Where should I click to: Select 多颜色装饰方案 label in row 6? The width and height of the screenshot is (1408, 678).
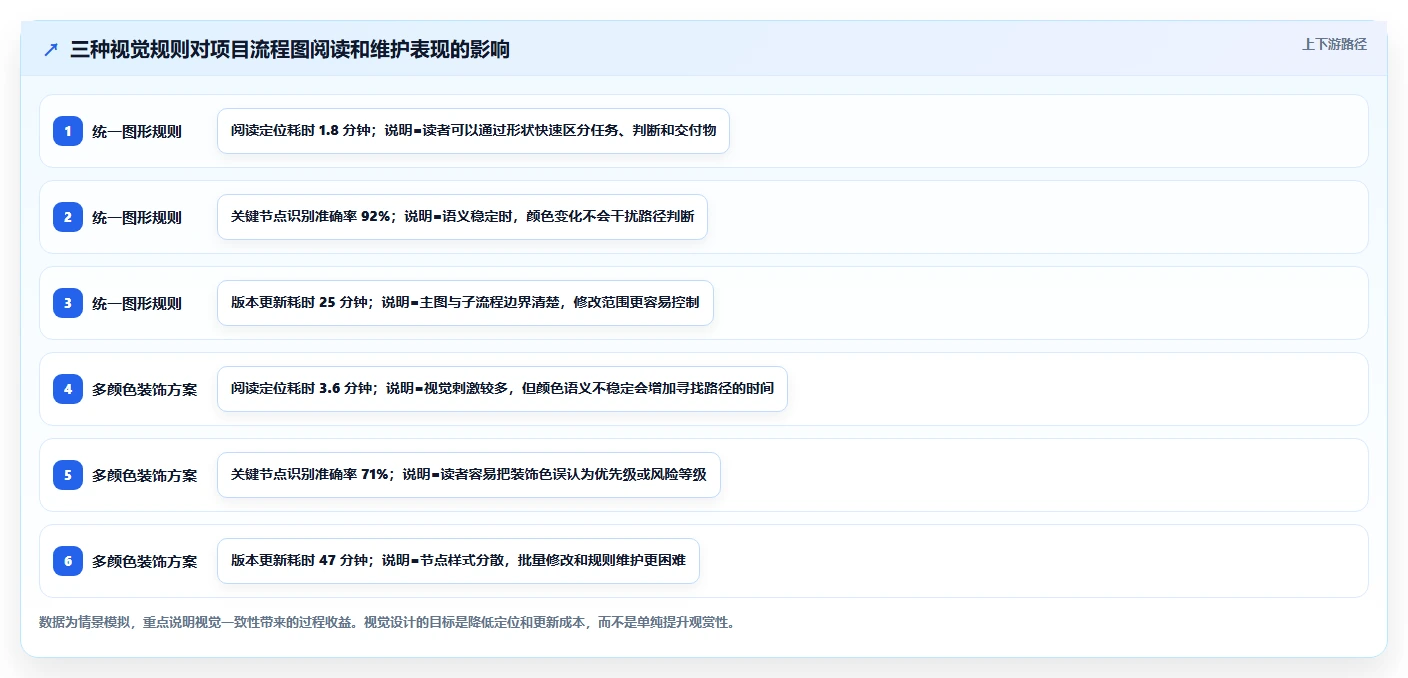click(144, 561)
